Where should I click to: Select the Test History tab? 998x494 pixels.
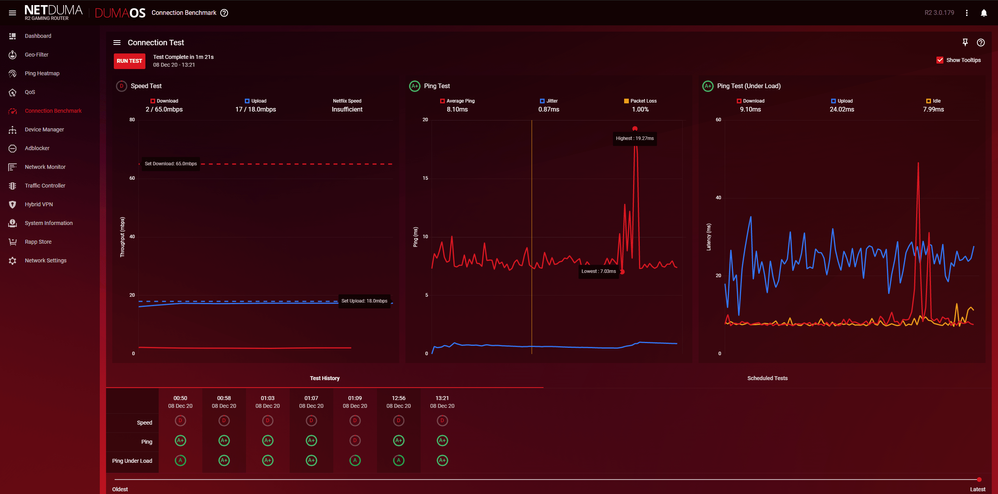click(x=324, y=378)
